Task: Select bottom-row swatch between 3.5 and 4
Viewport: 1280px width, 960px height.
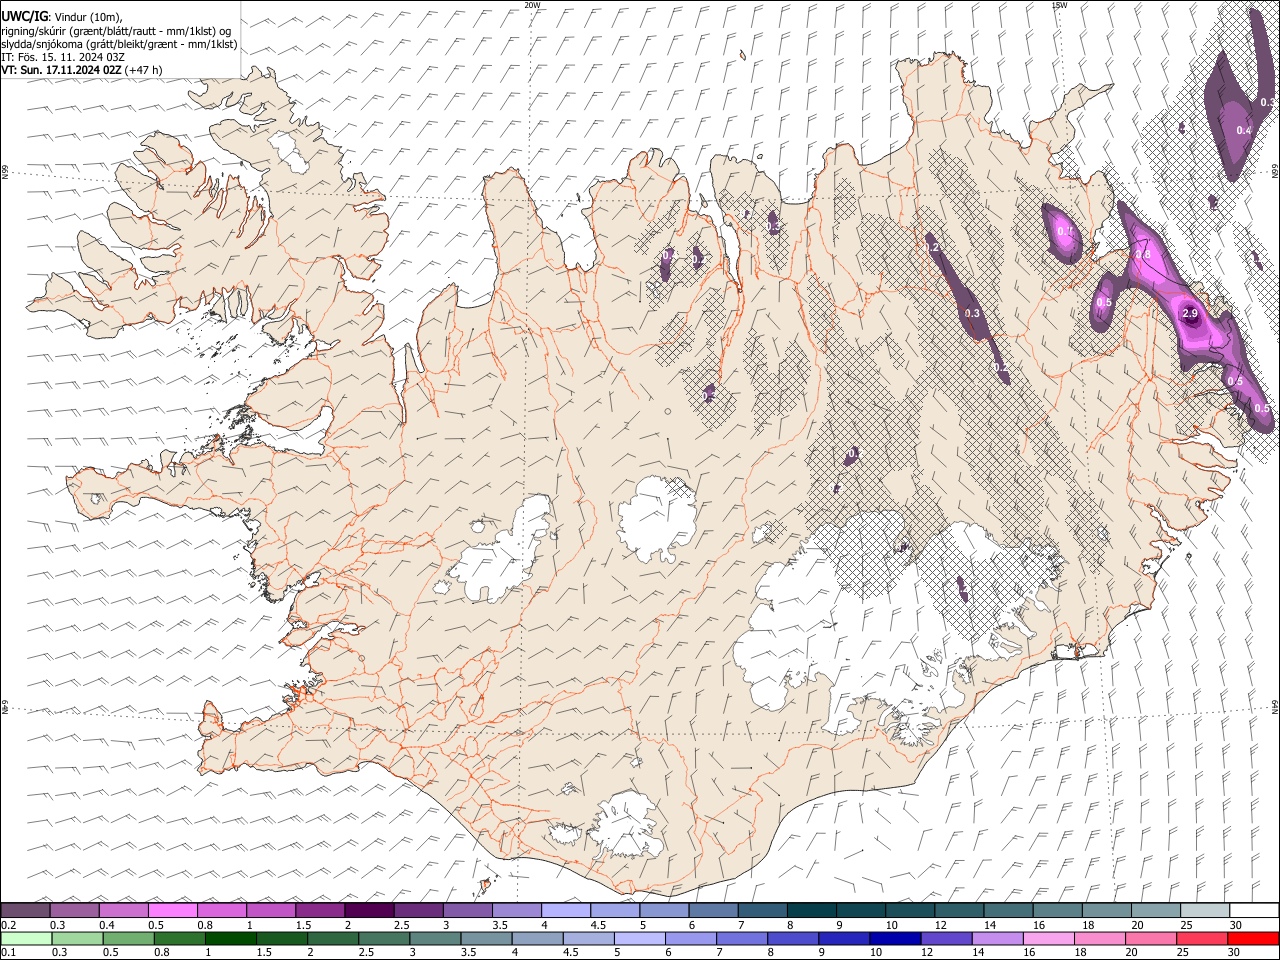Action: [x=486, y=938]
